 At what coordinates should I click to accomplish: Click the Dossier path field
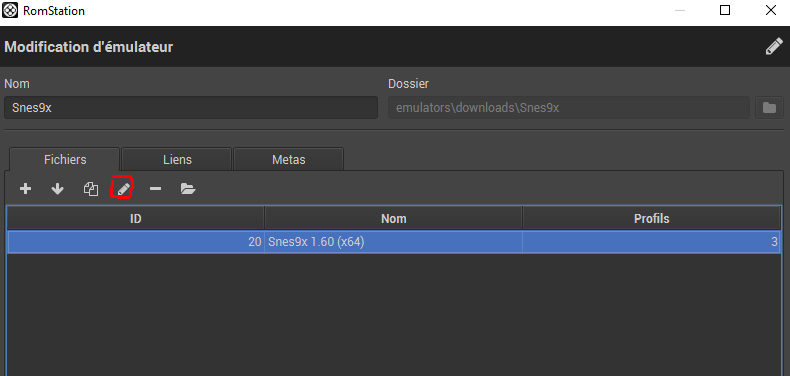(569, 108)
